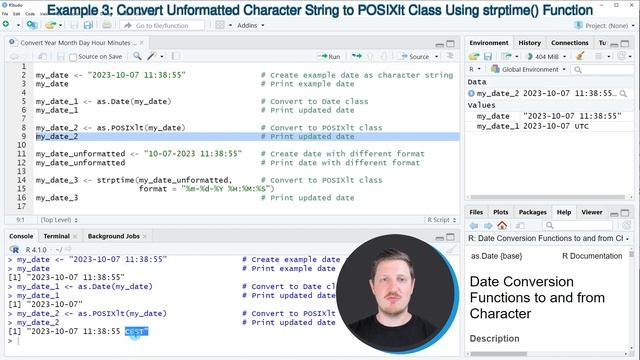Select the Environment tab
The width and height of the screenshot is (640, 360).
pyautogui.click(x=489, y=43)
